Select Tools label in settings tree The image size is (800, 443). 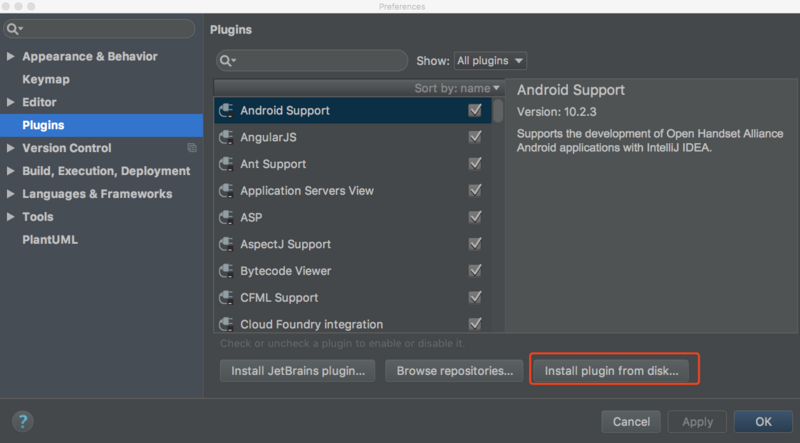pos(38,217)
